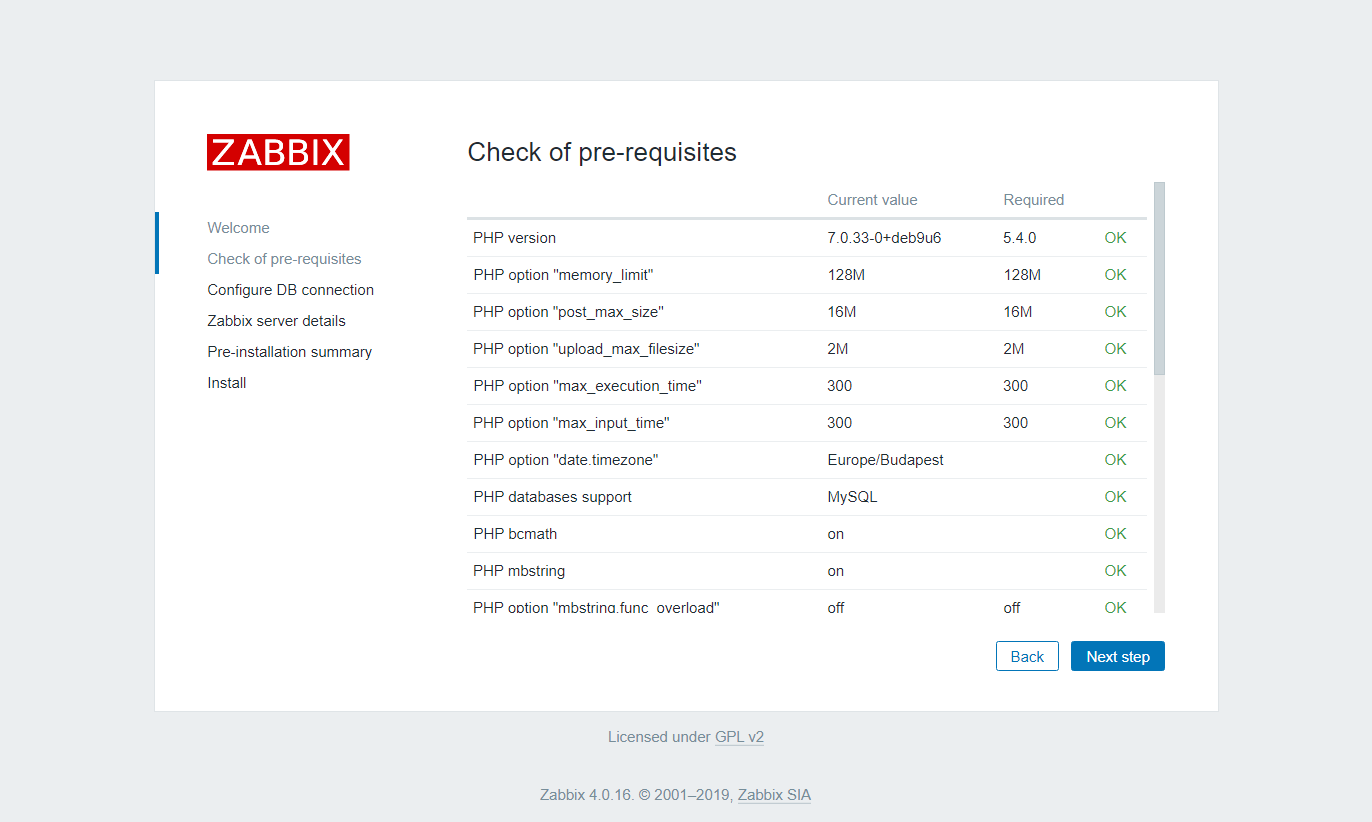This screenshot has width=1372, height=822.
Task: Click the Required column header
Action: (1033, 200)
